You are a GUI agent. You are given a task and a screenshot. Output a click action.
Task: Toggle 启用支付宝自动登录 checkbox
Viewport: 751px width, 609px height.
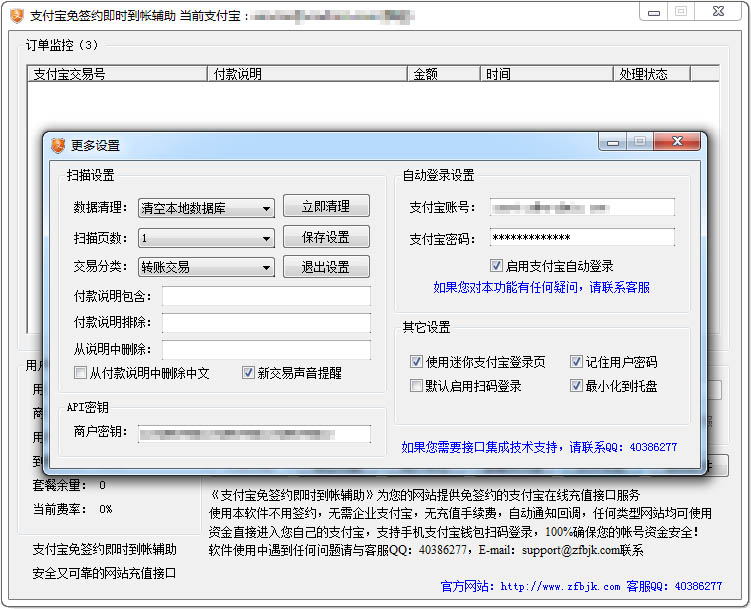[496, 265]
